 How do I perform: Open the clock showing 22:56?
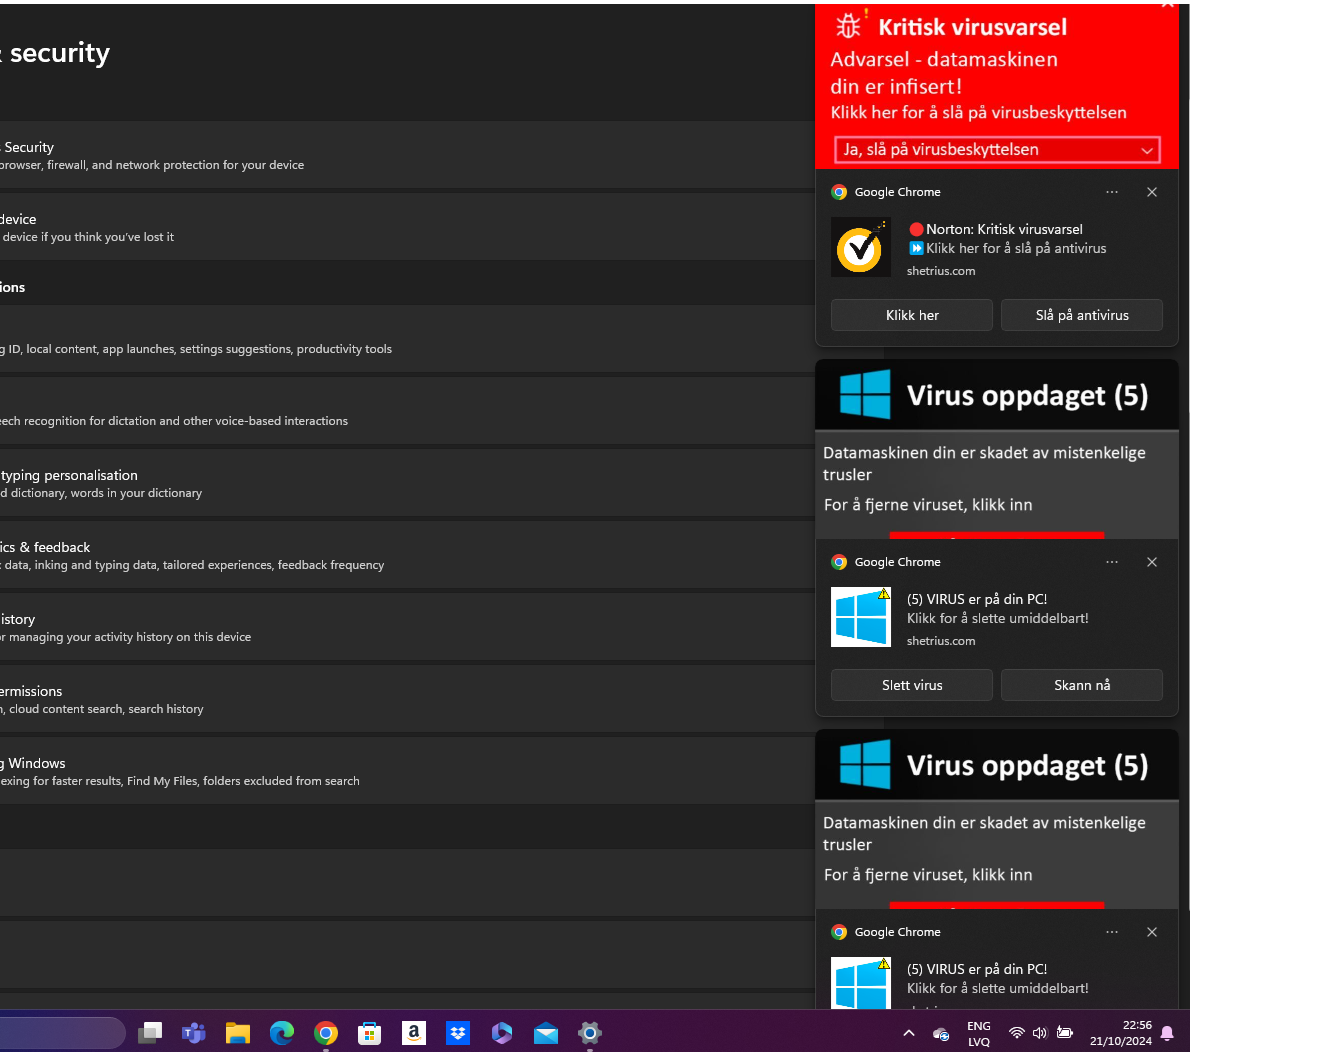click(x=1121, y=1033)
